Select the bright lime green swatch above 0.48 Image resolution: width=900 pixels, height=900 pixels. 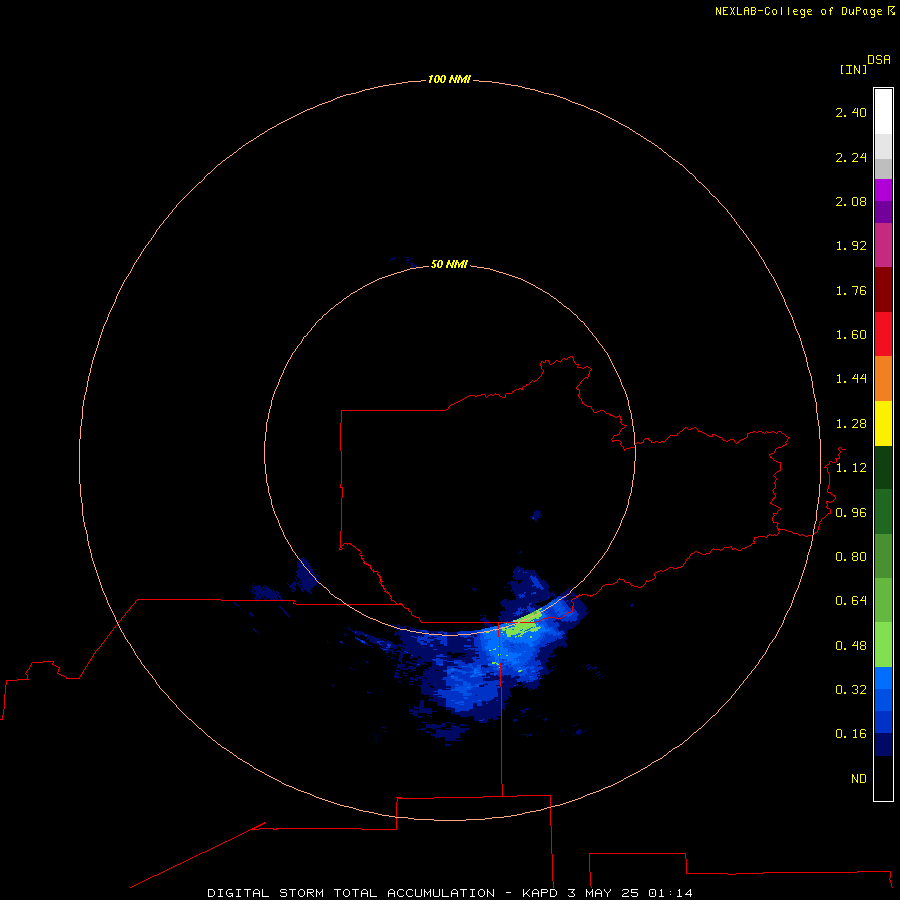[x=883, y=645]
